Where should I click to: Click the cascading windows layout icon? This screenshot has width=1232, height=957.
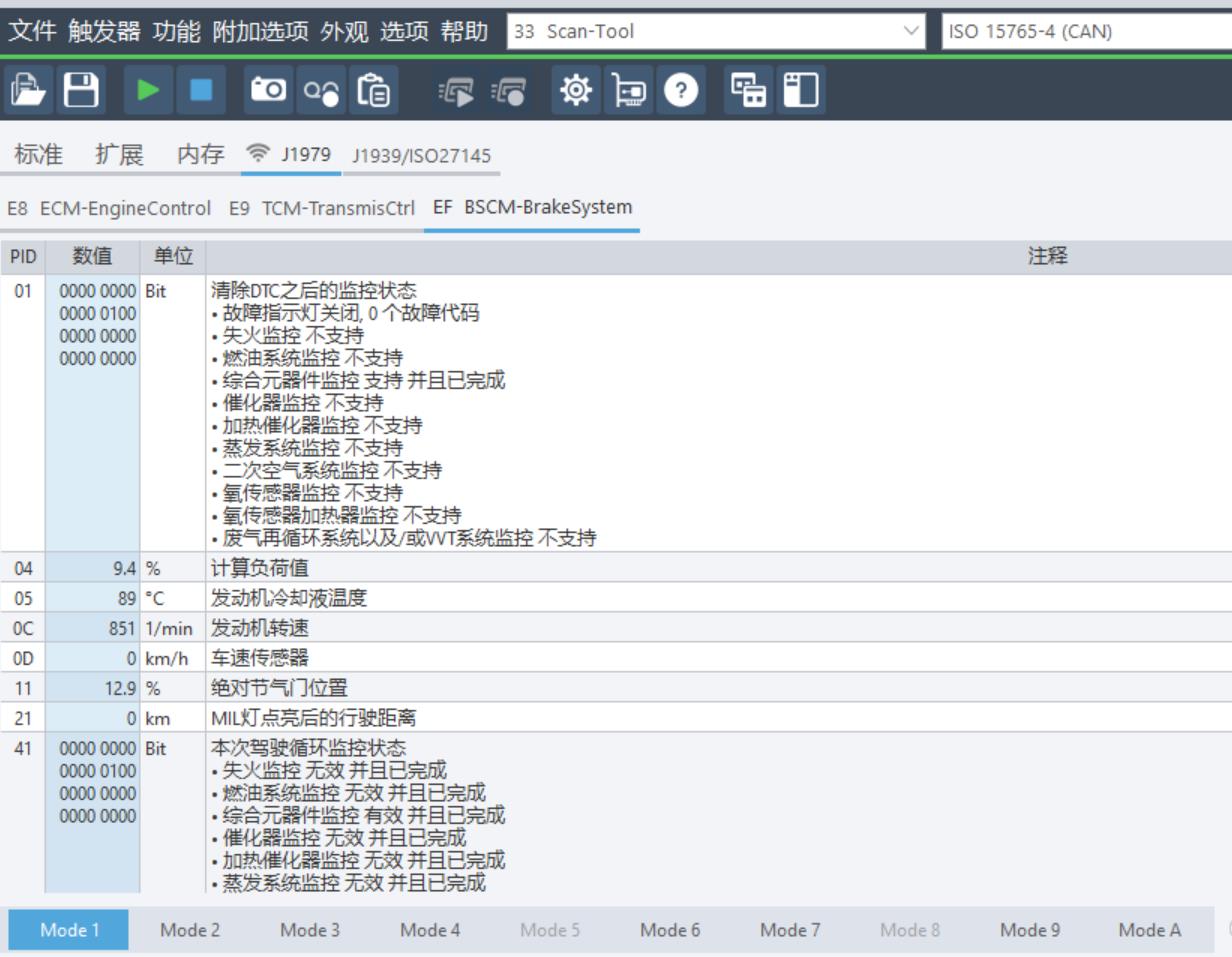748,91
